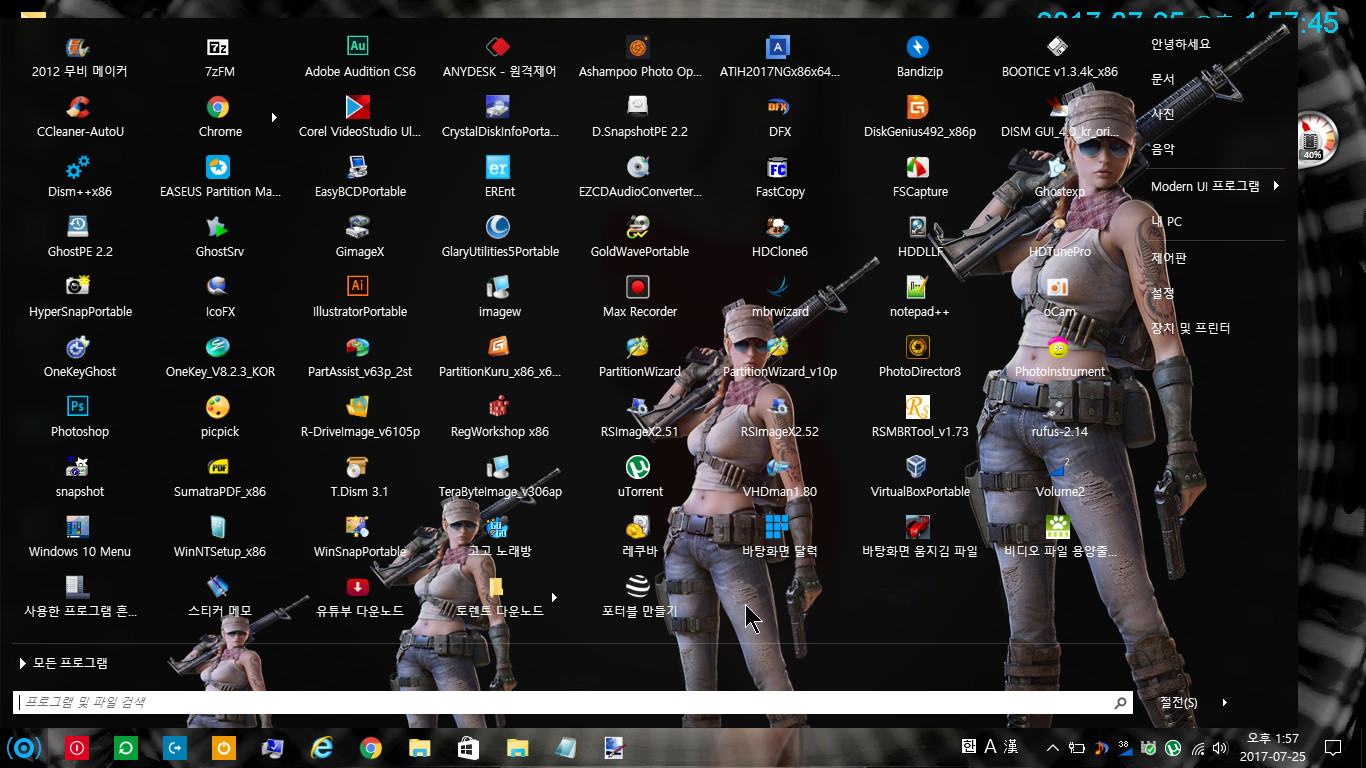The image size is (1366, 768).
Task: Launch WinNTSetup_x86
Action: point(220,538)
